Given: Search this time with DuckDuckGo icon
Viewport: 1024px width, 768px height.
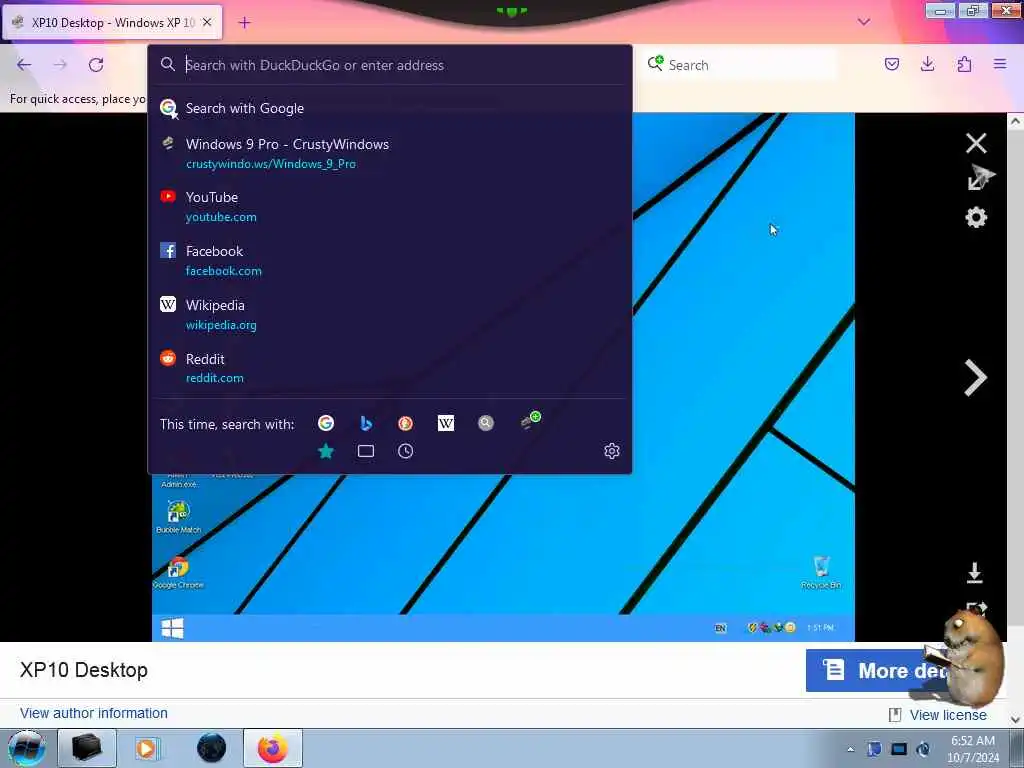Looking at the screenshot, I should coord(406,423).
